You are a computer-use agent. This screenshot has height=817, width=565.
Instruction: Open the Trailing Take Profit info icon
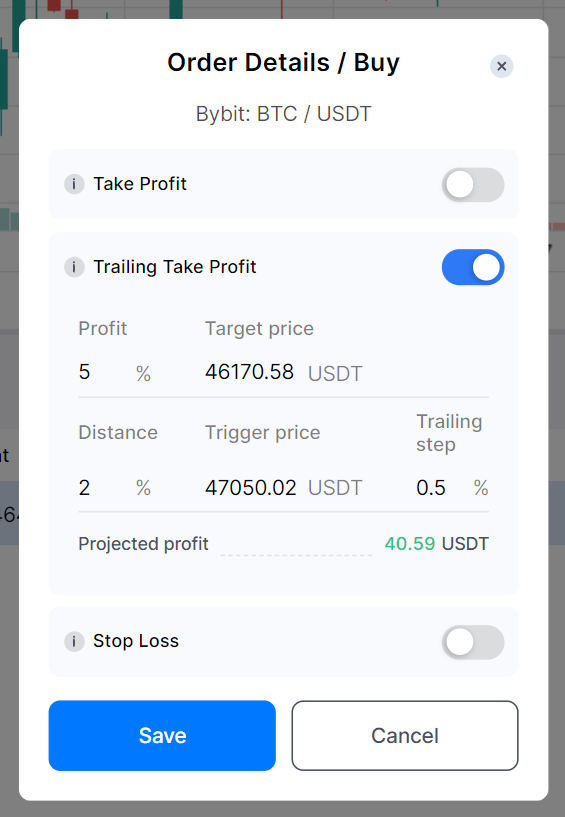coord(74,267)
